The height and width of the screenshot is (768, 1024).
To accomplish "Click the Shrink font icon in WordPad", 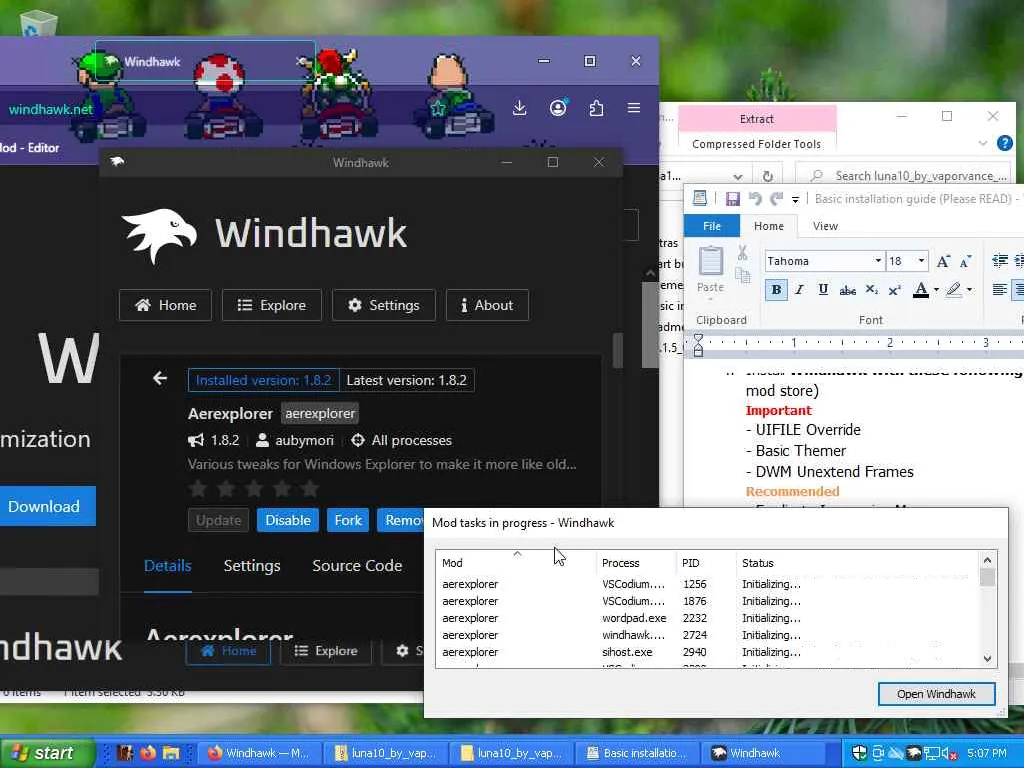I will (x=965, y=261).
